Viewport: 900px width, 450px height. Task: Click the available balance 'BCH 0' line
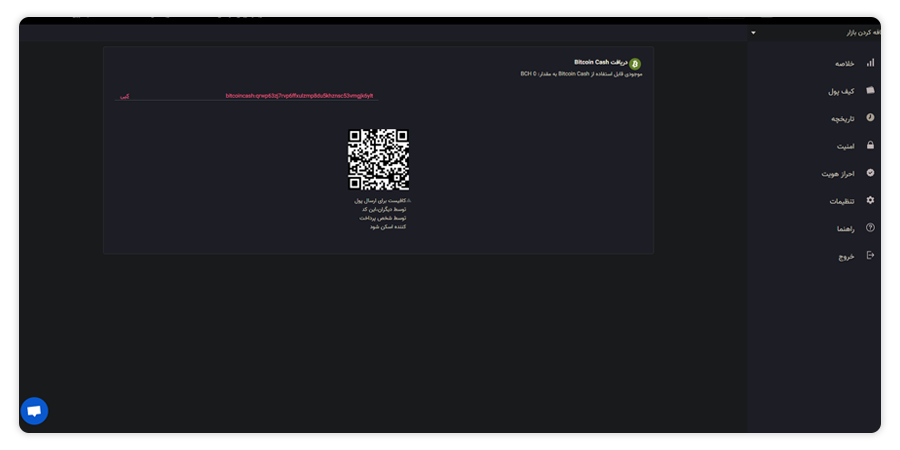(581, 74)
